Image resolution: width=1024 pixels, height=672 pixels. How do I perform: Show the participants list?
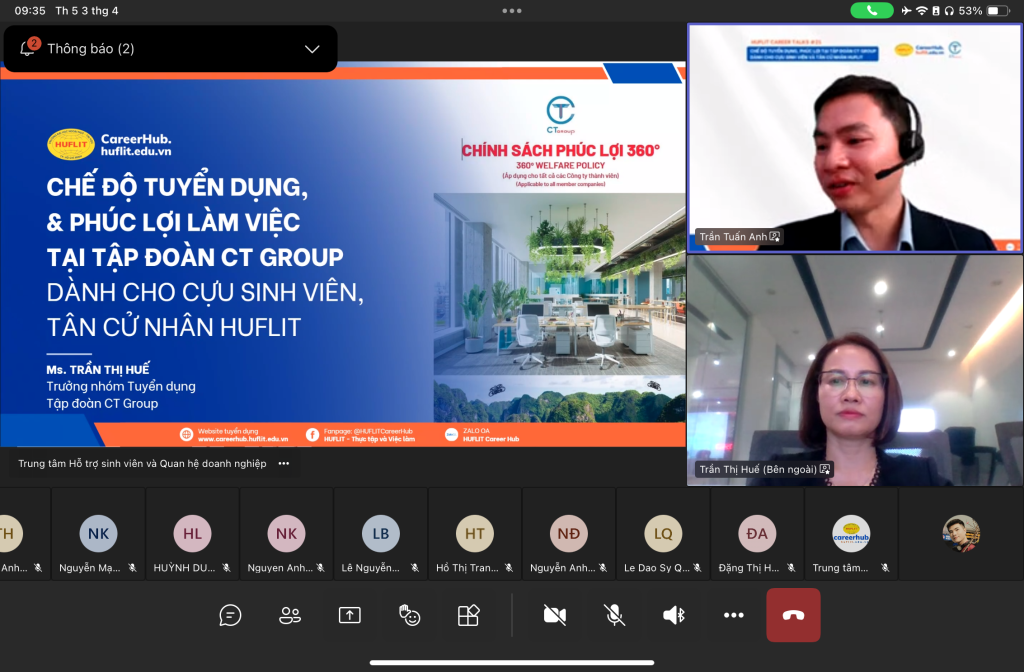(x=290, y=615)
